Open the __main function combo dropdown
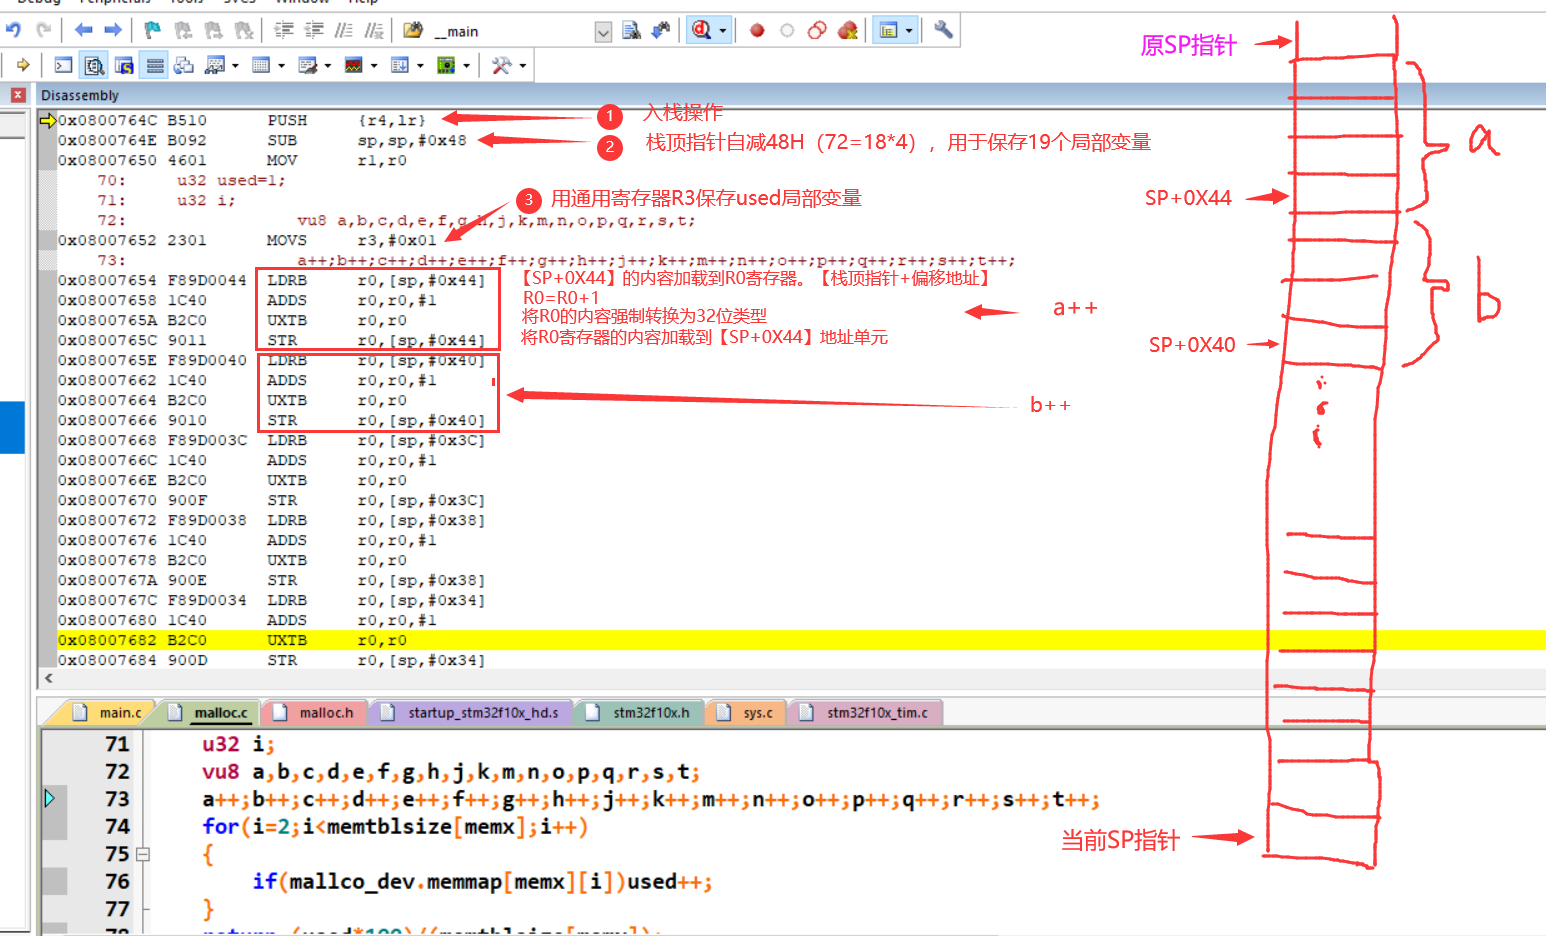 tap(604, 31)
